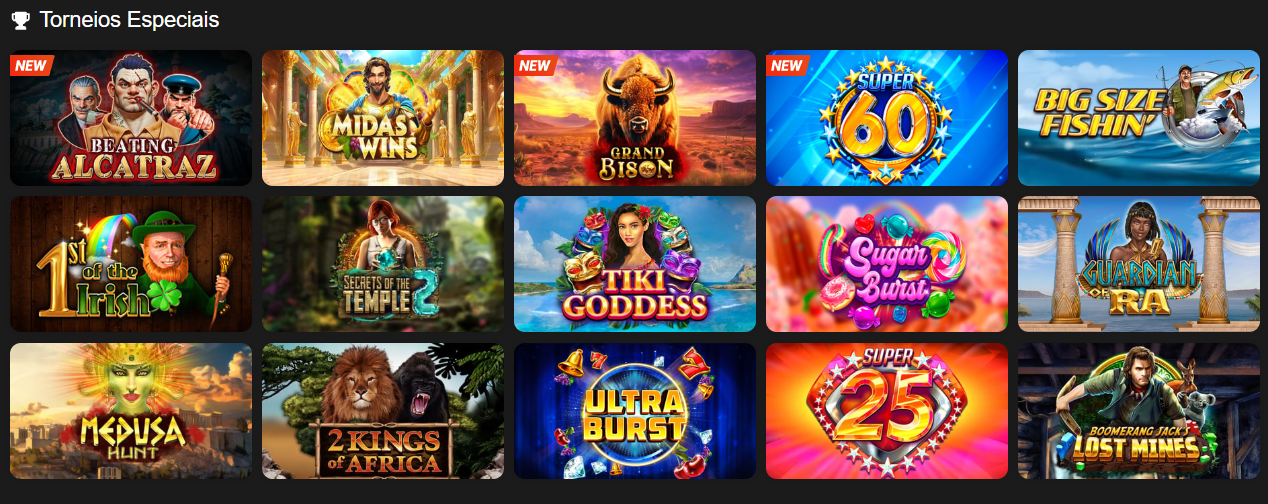The width and height of the screenshot is (1268, 504).
Task: Open 1st of the Irish slot
Action: pos(131,264)
